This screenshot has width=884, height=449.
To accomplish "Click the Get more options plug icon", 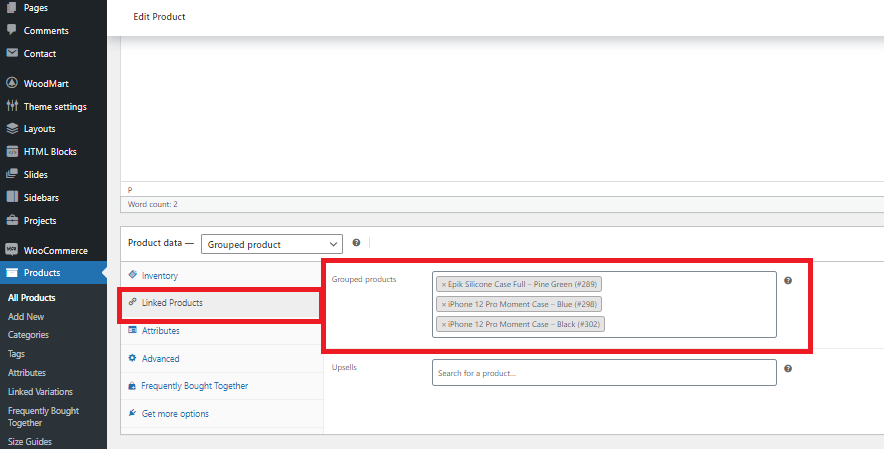I will pos(132,413).
